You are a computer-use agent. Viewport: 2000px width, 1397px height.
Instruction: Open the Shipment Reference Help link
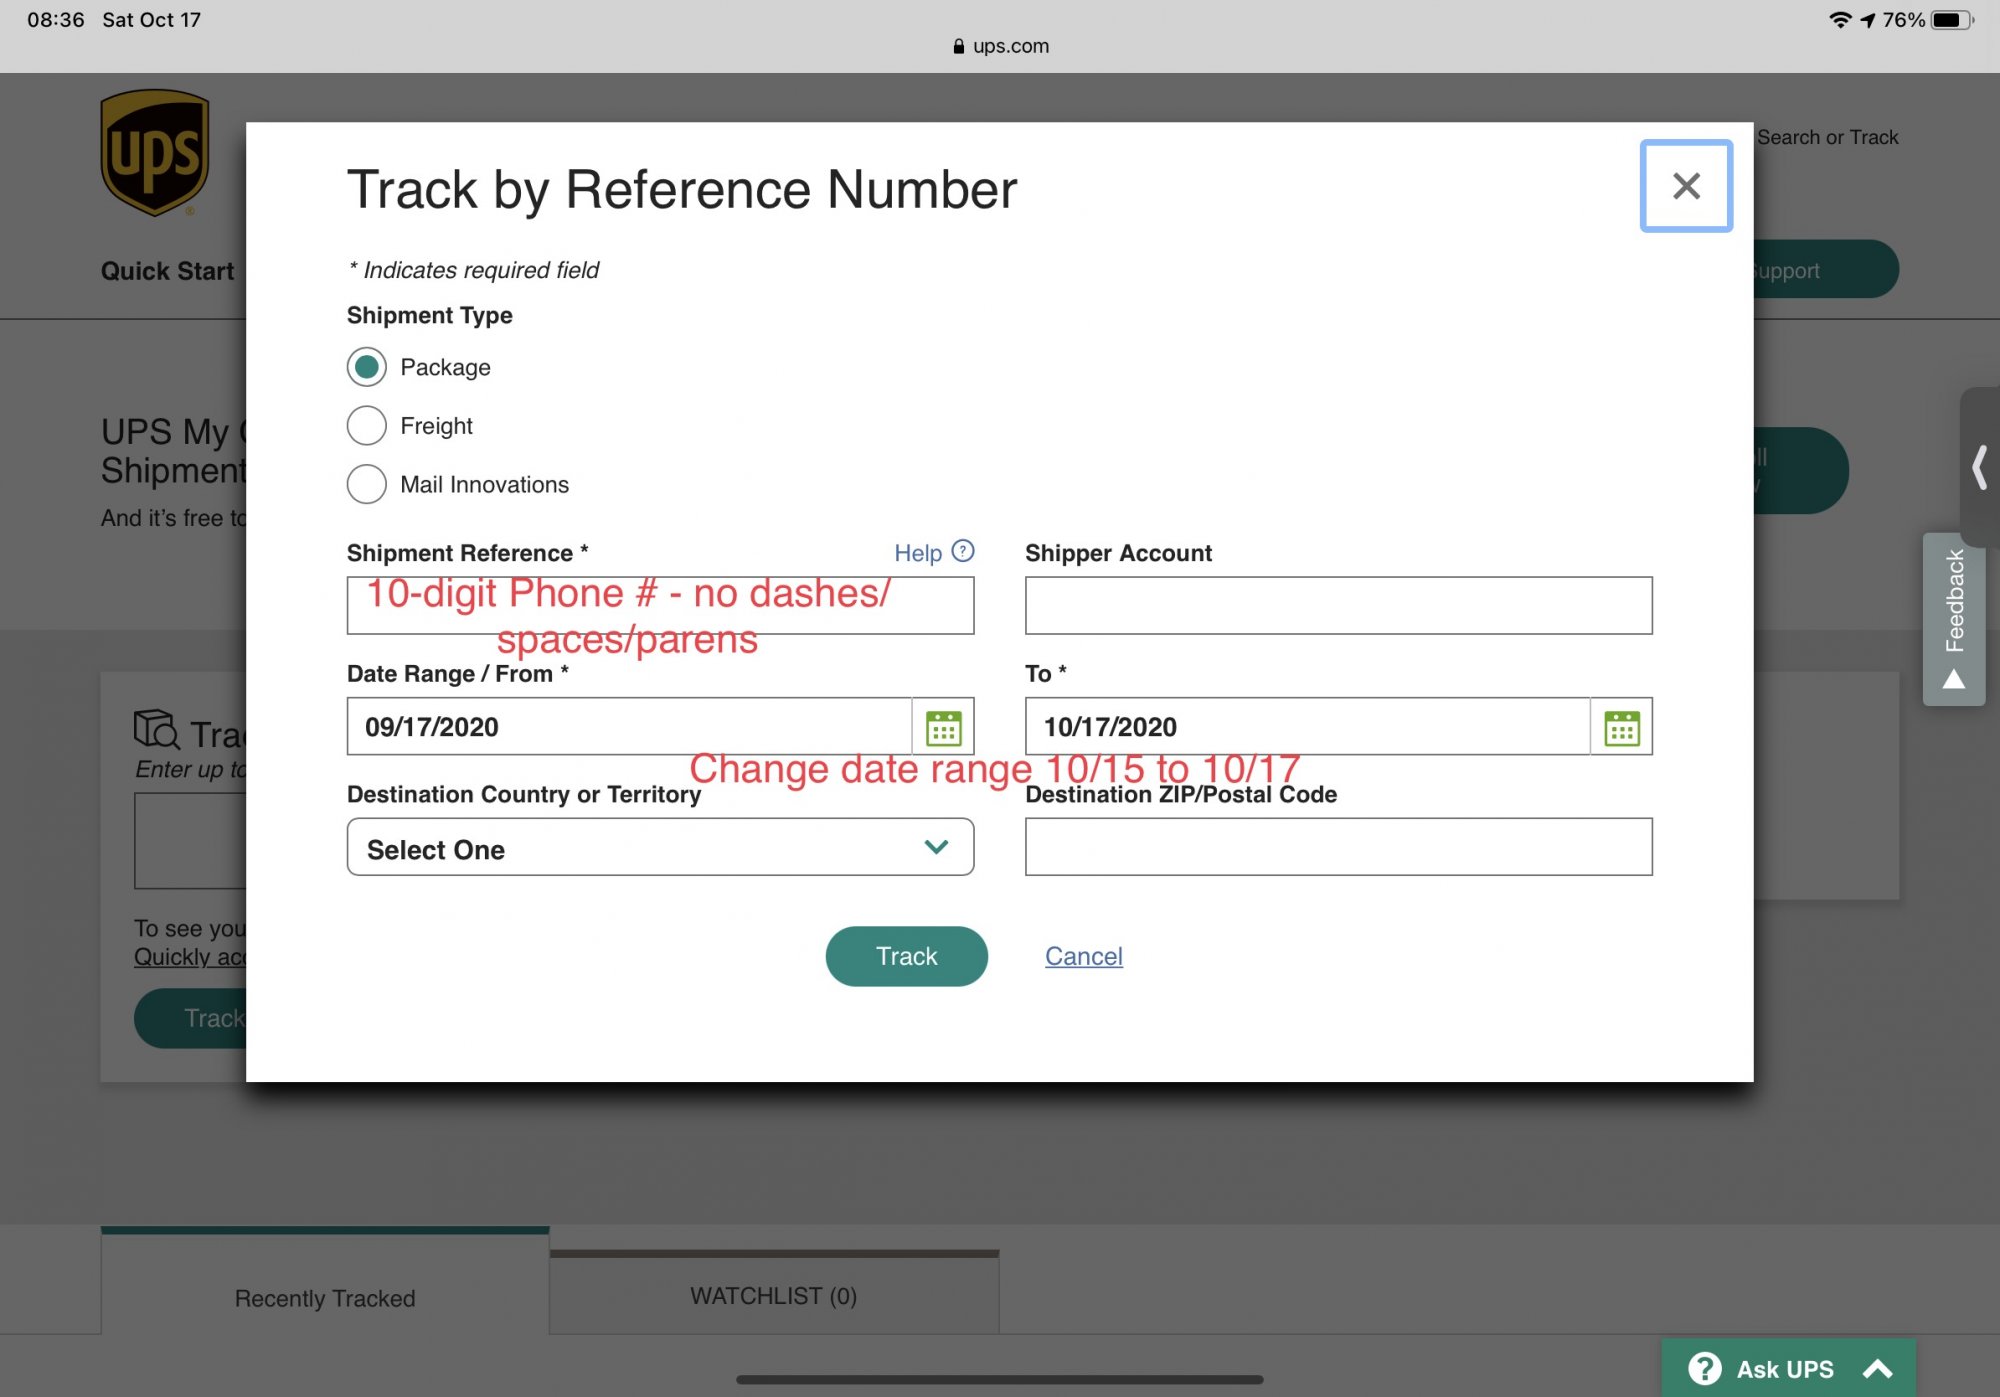[917, 553]
